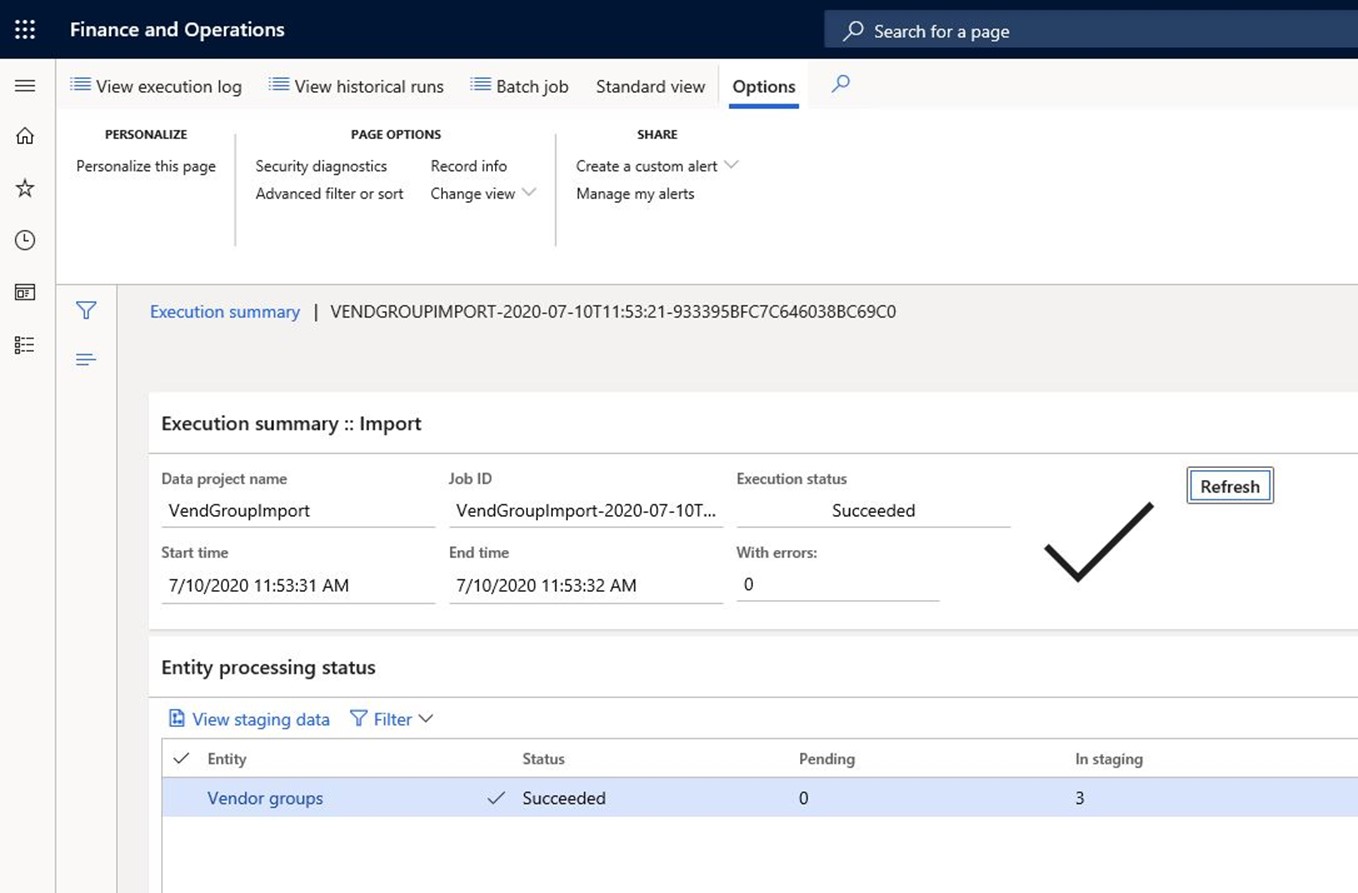Screen dimensions: 1358x893
Task: Select the Standard view option
Action: pos(650,86)
